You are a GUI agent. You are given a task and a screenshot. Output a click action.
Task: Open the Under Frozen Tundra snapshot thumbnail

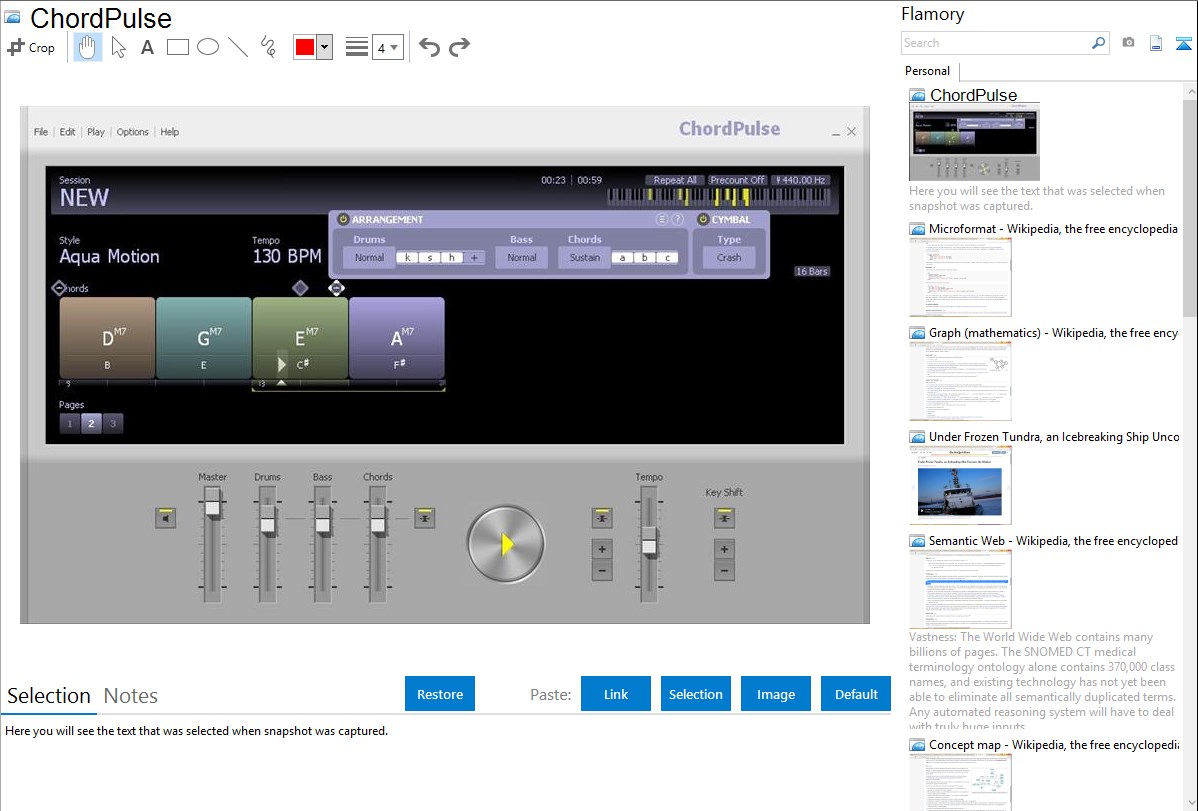coord(960,486)
